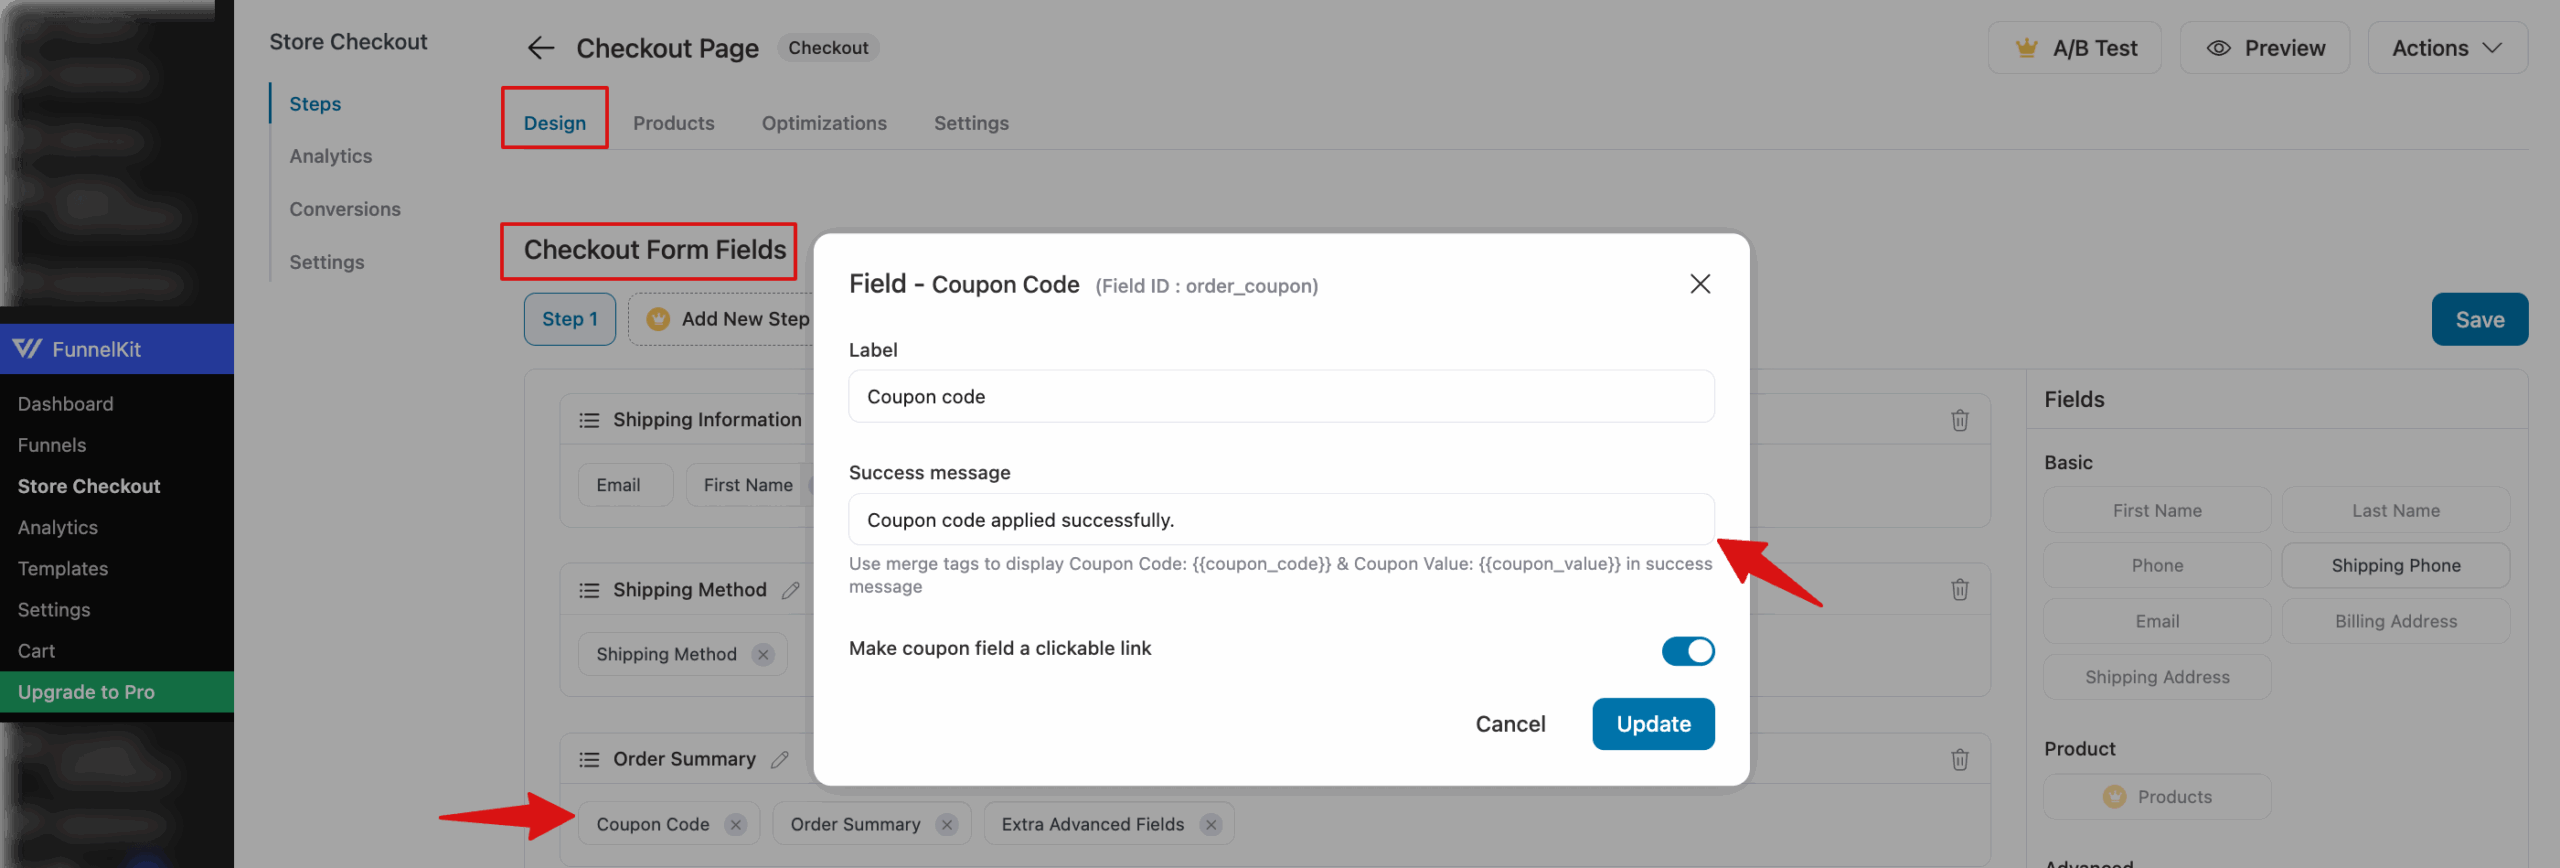Edit the Success message text field
2560x868 pixels.
click(1280, 519)
